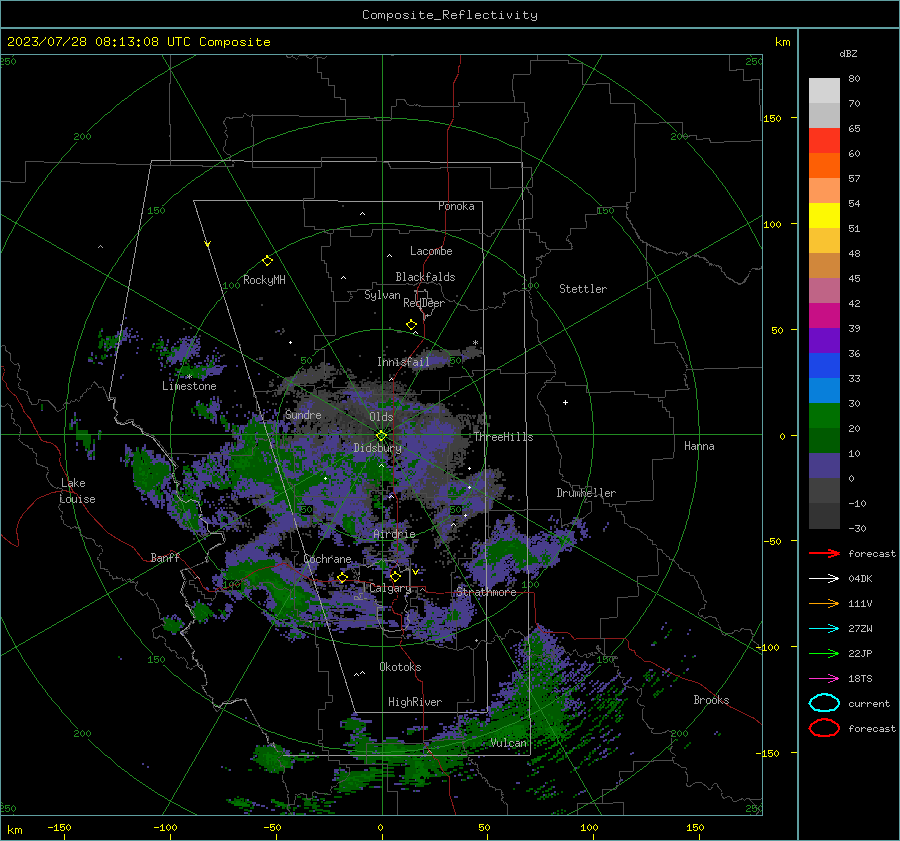The width and height of the screenshot is (900, 841).
Task: Select the red 65 dBZ color swatch
Action: click(x=824, y=140)
